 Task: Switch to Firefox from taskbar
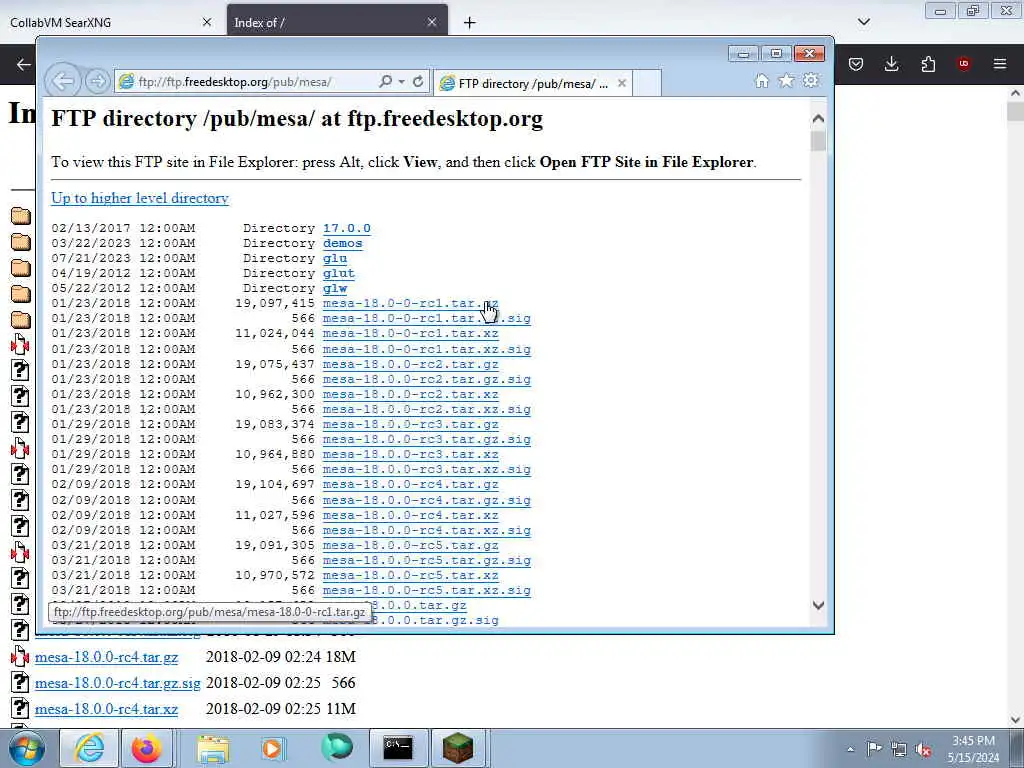[146, 748]
